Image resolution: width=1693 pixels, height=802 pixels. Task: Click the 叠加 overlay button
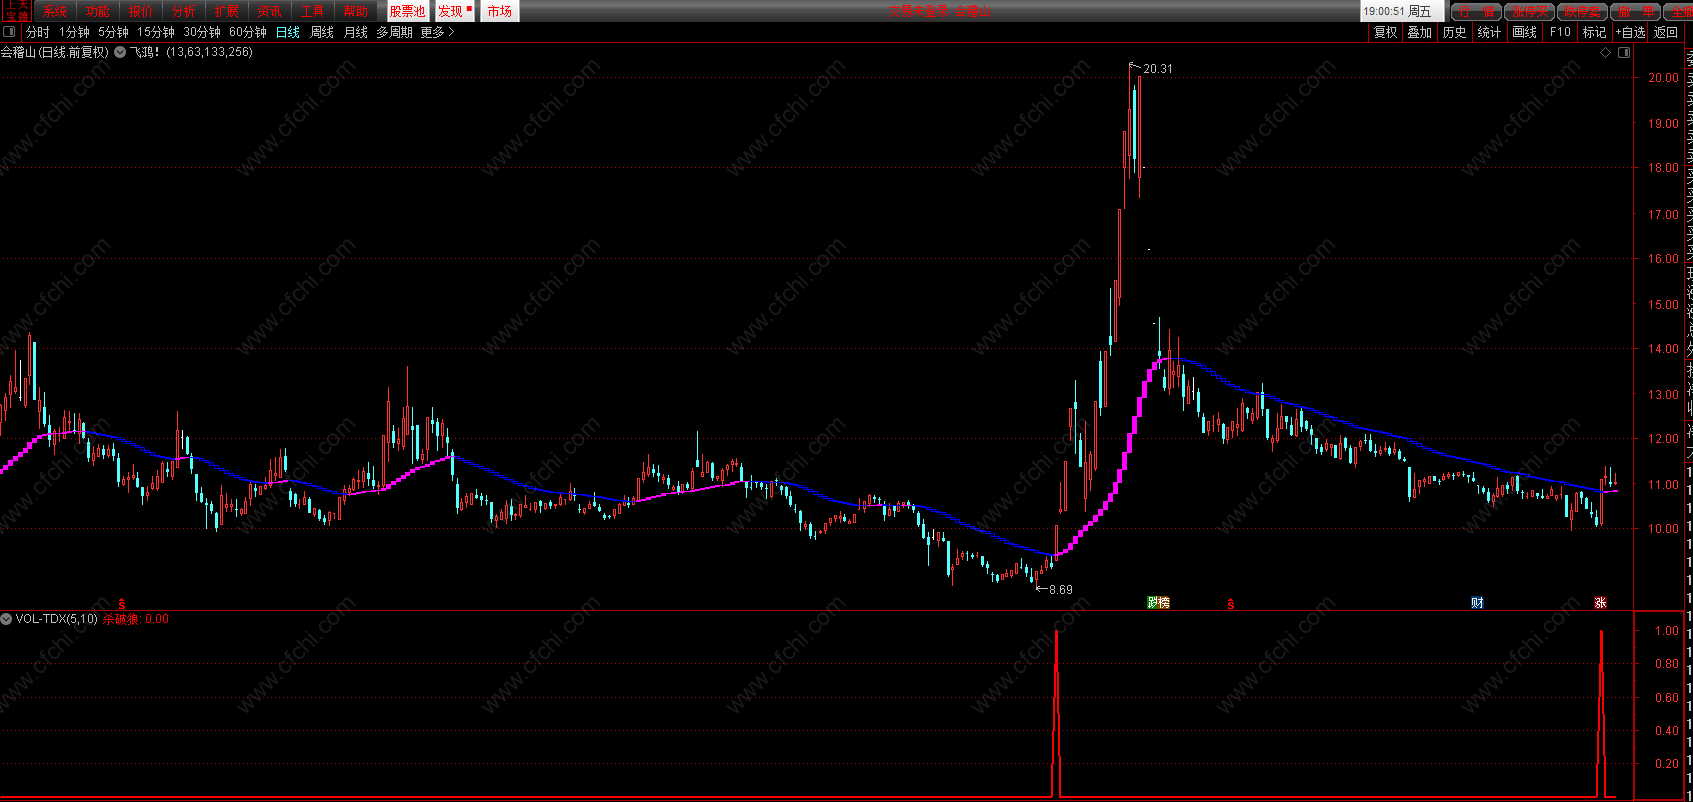[1420, 32]
